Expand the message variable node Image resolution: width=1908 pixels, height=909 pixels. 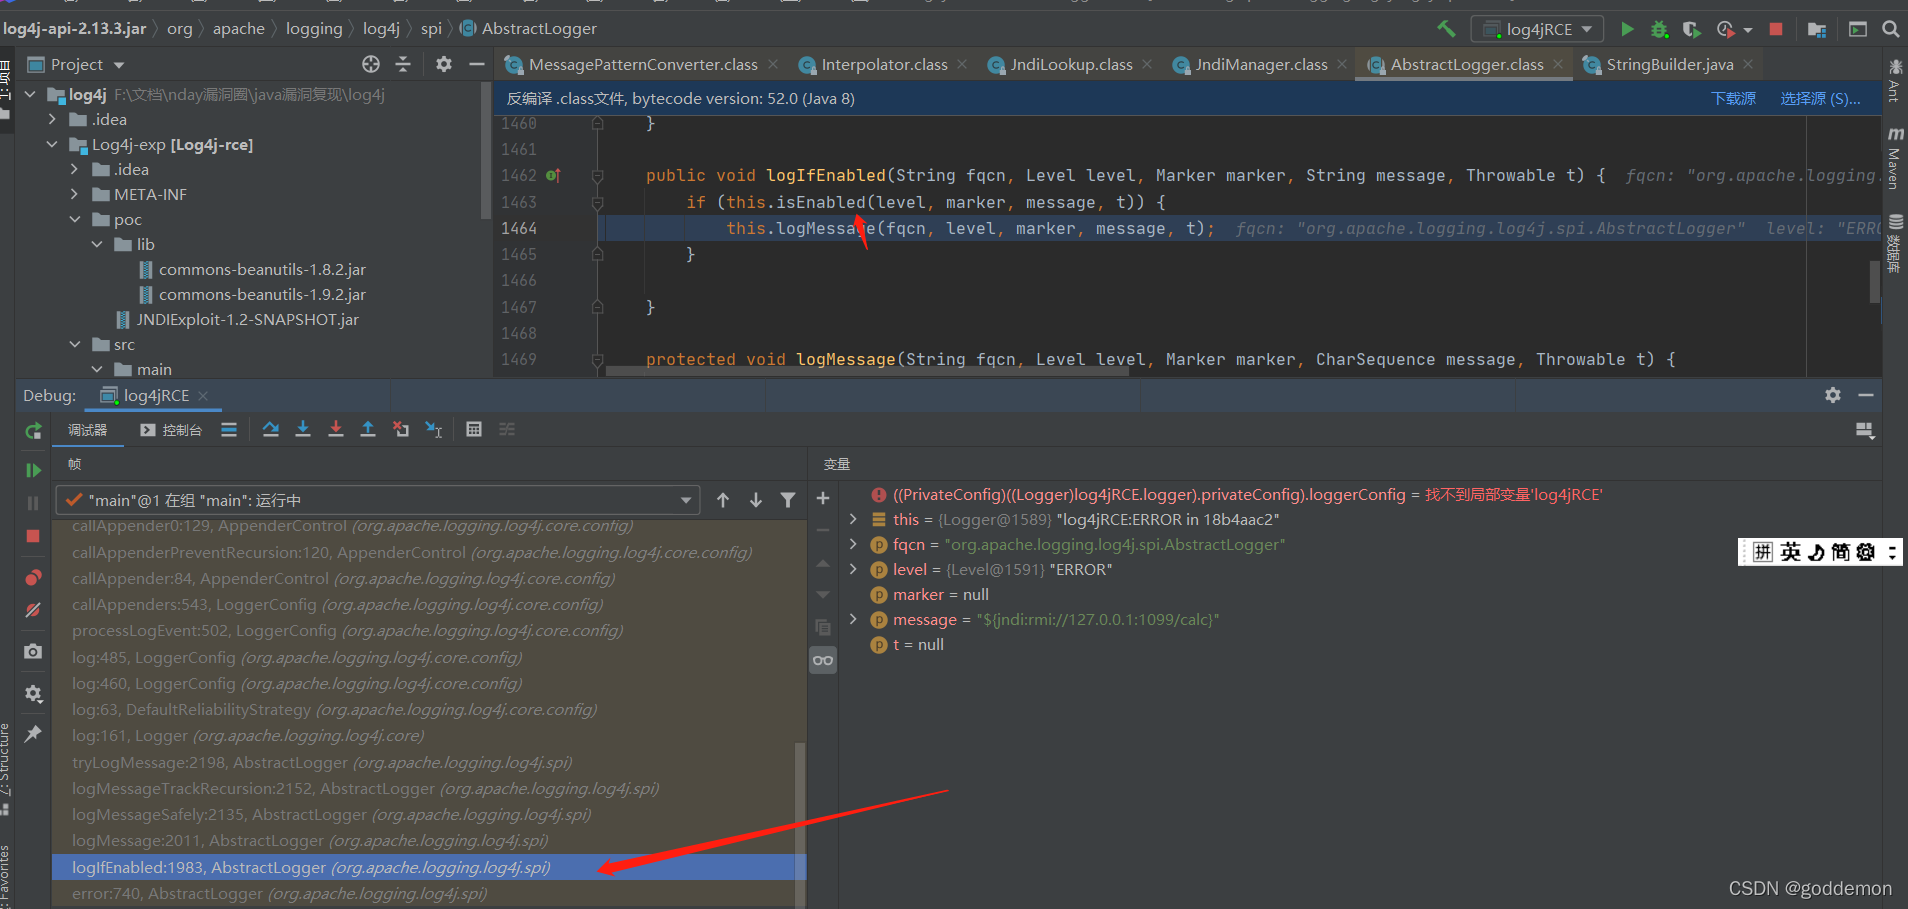coord(853,619)
